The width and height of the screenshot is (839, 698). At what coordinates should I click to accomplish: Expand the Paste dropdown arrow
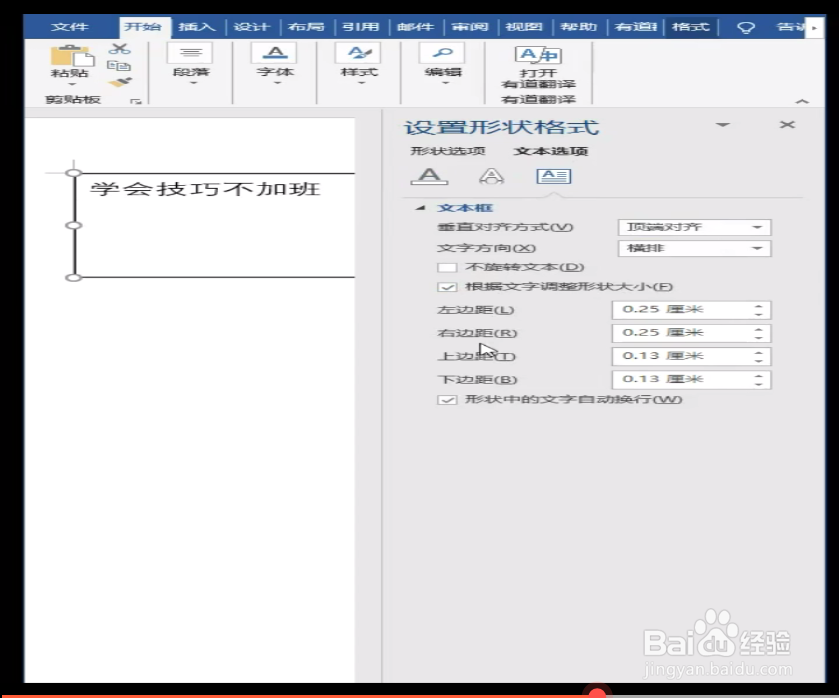72,85
